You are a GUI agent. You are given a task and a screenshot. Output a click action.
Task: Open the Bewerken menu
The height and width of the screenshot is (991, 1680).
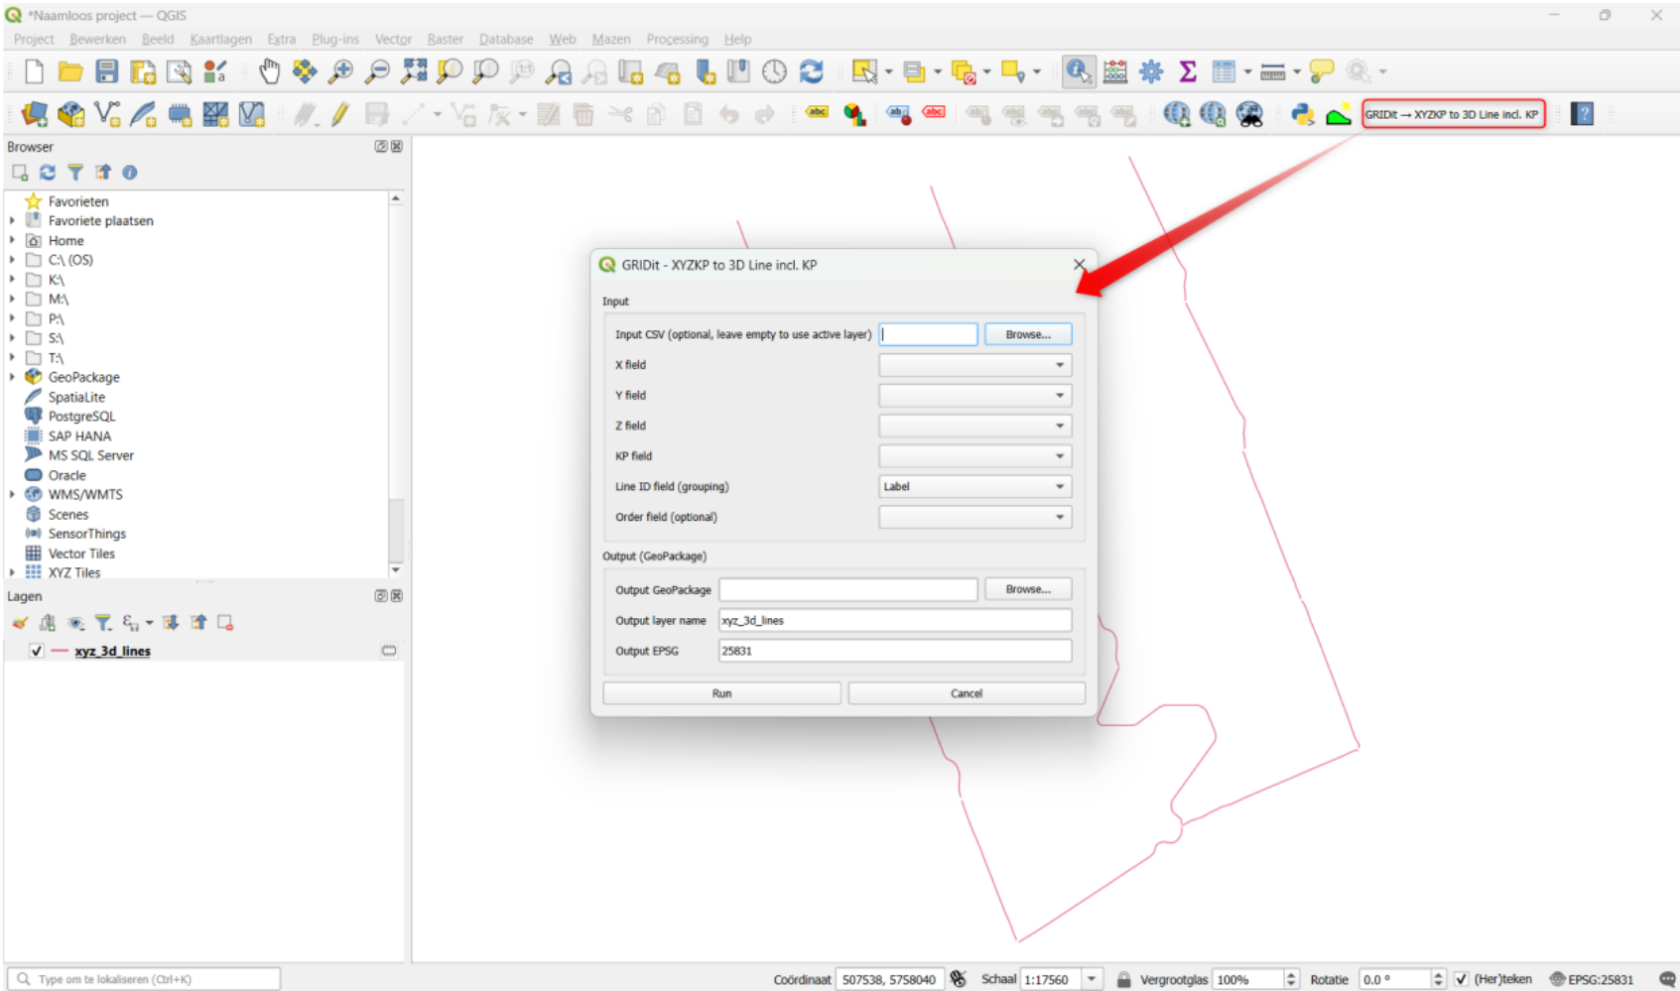click(x=98, y=39)
